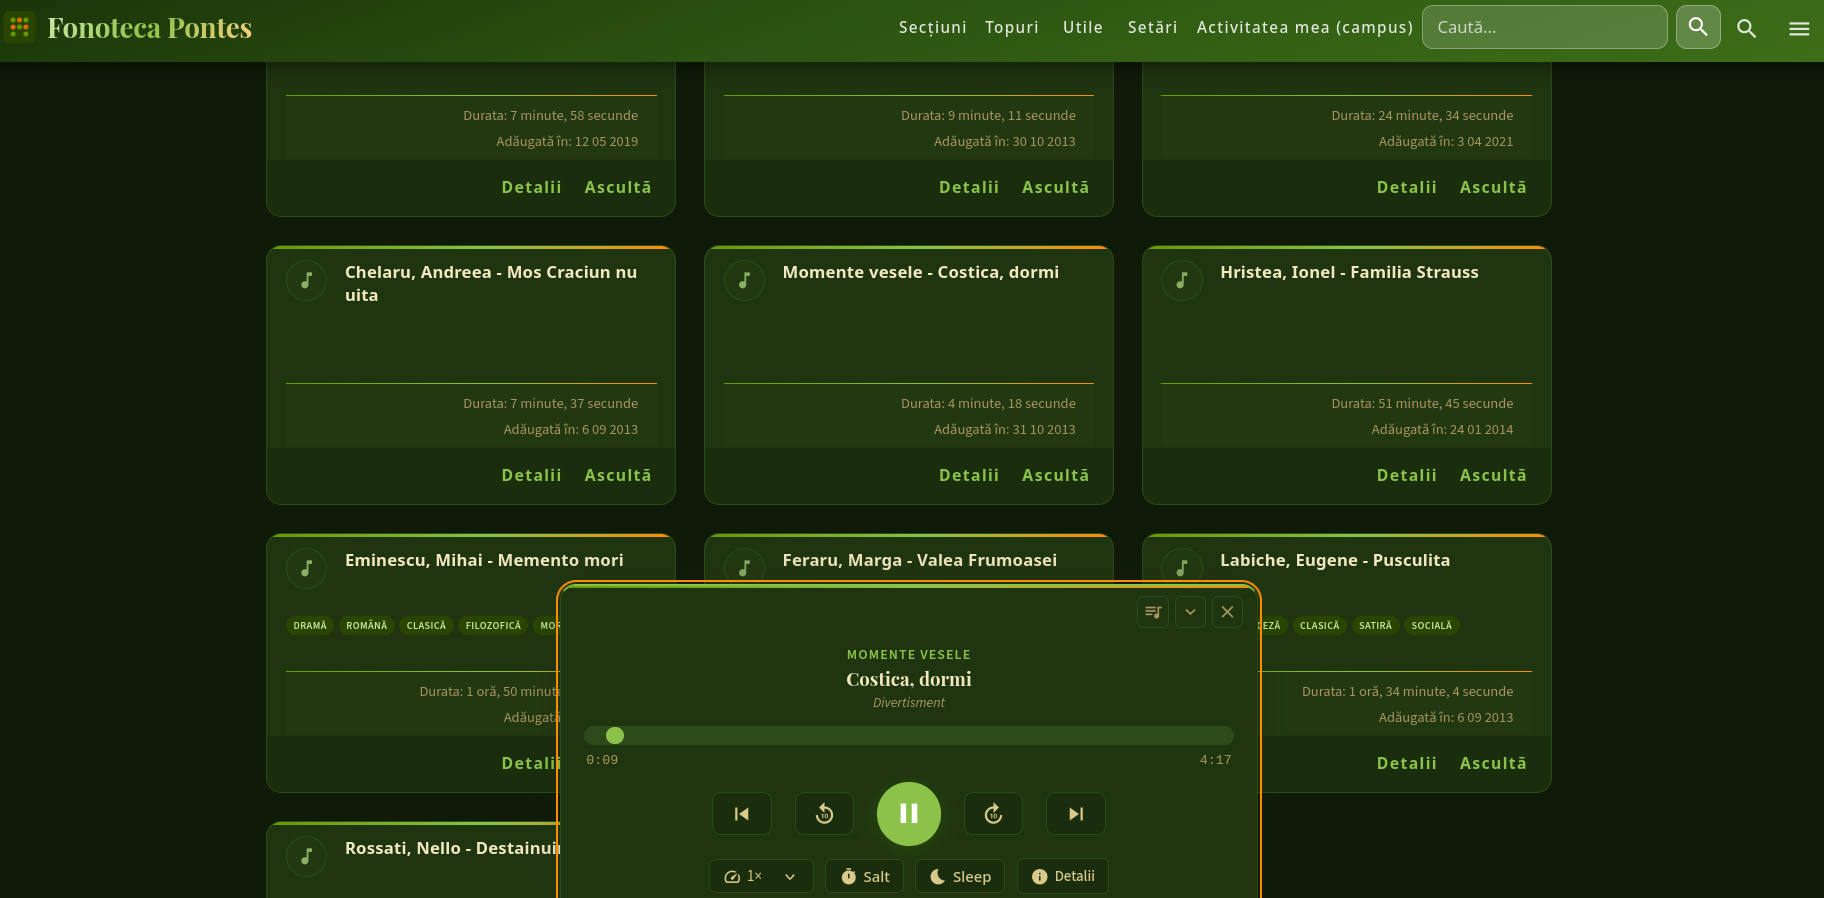Toggle the Sleep timer
Image resolution: width=1824 pixels, height=898 pixels.
coord(960,876)
